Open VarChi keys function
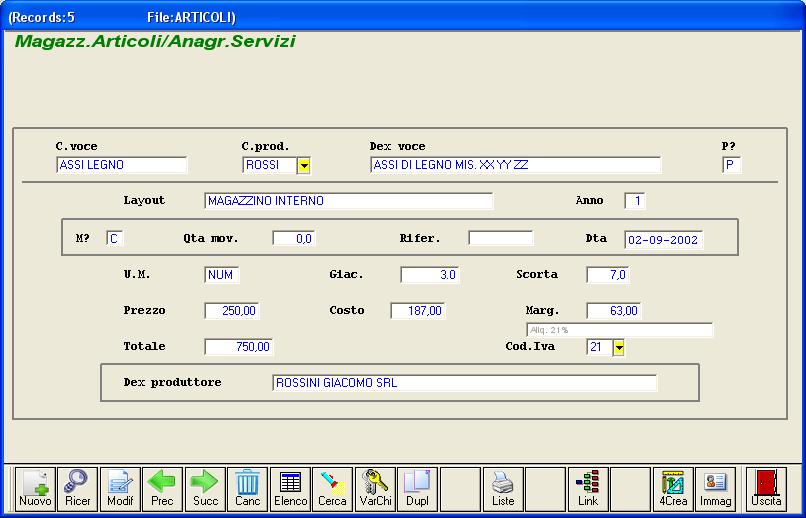 375,489
